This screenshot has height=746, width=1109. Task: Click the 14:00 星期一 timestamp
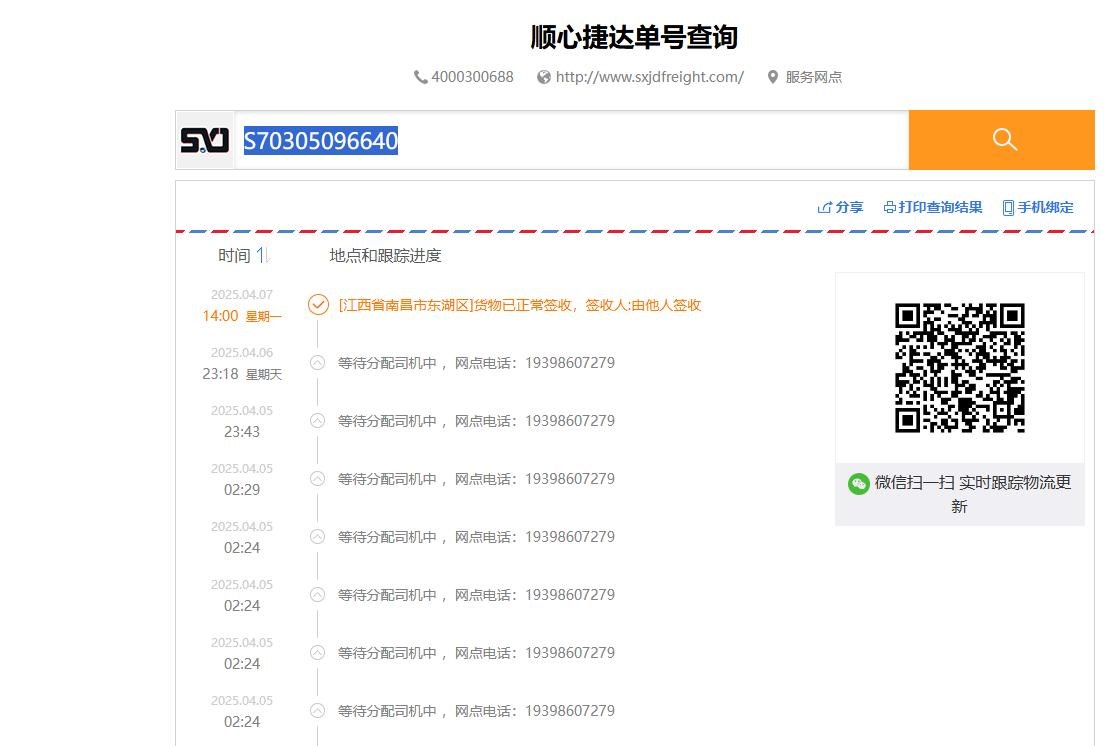242,316
